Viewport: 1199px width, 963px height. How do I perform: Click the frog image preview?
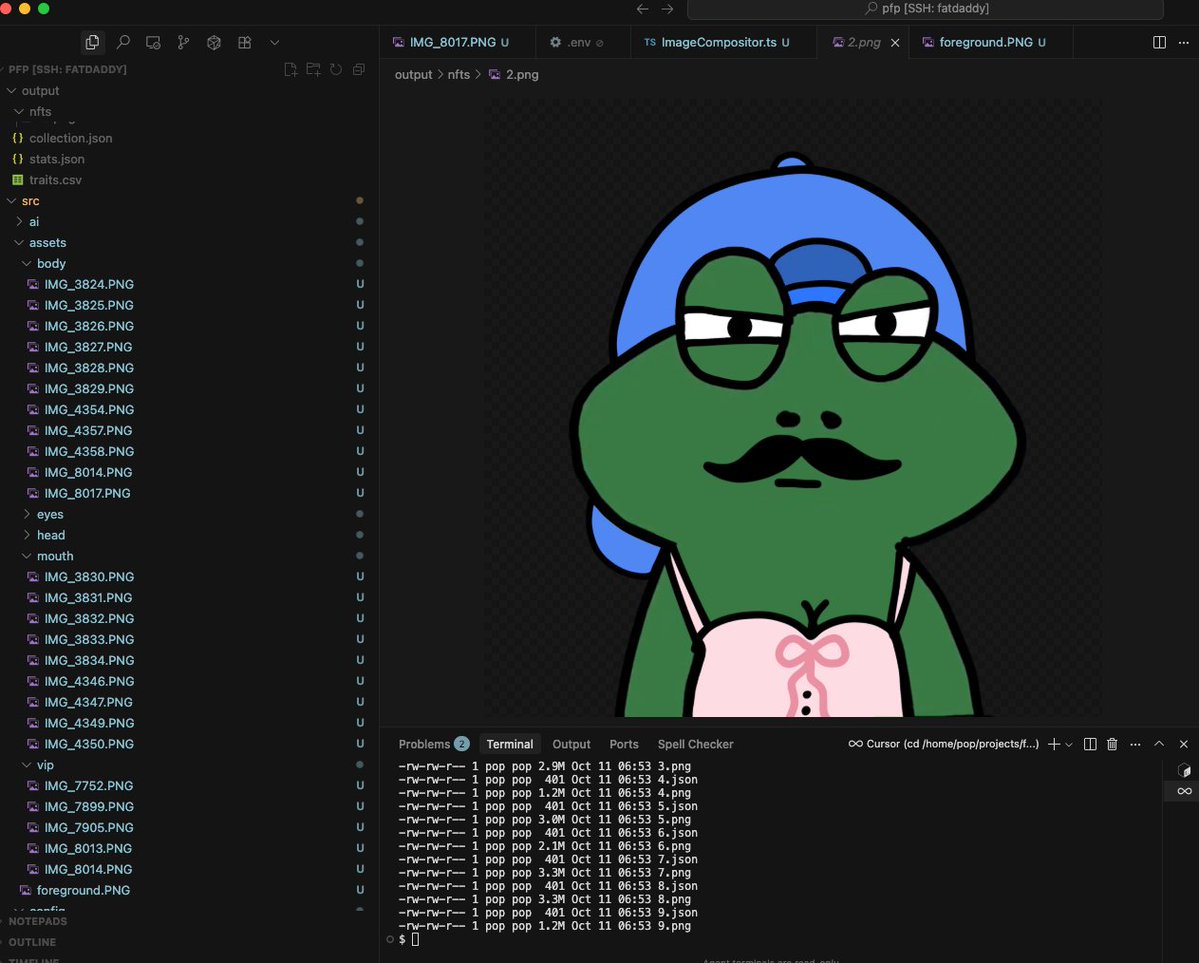tap(792, 408)
